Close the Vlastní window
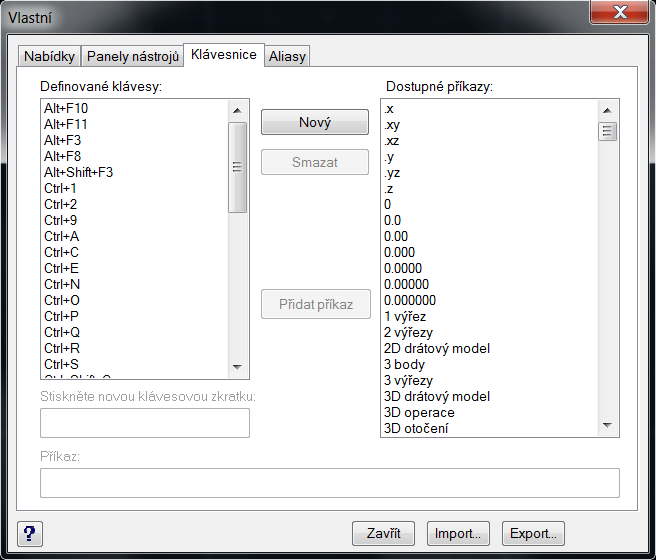This screenshot has width=656, height=560. pos(620,12)
